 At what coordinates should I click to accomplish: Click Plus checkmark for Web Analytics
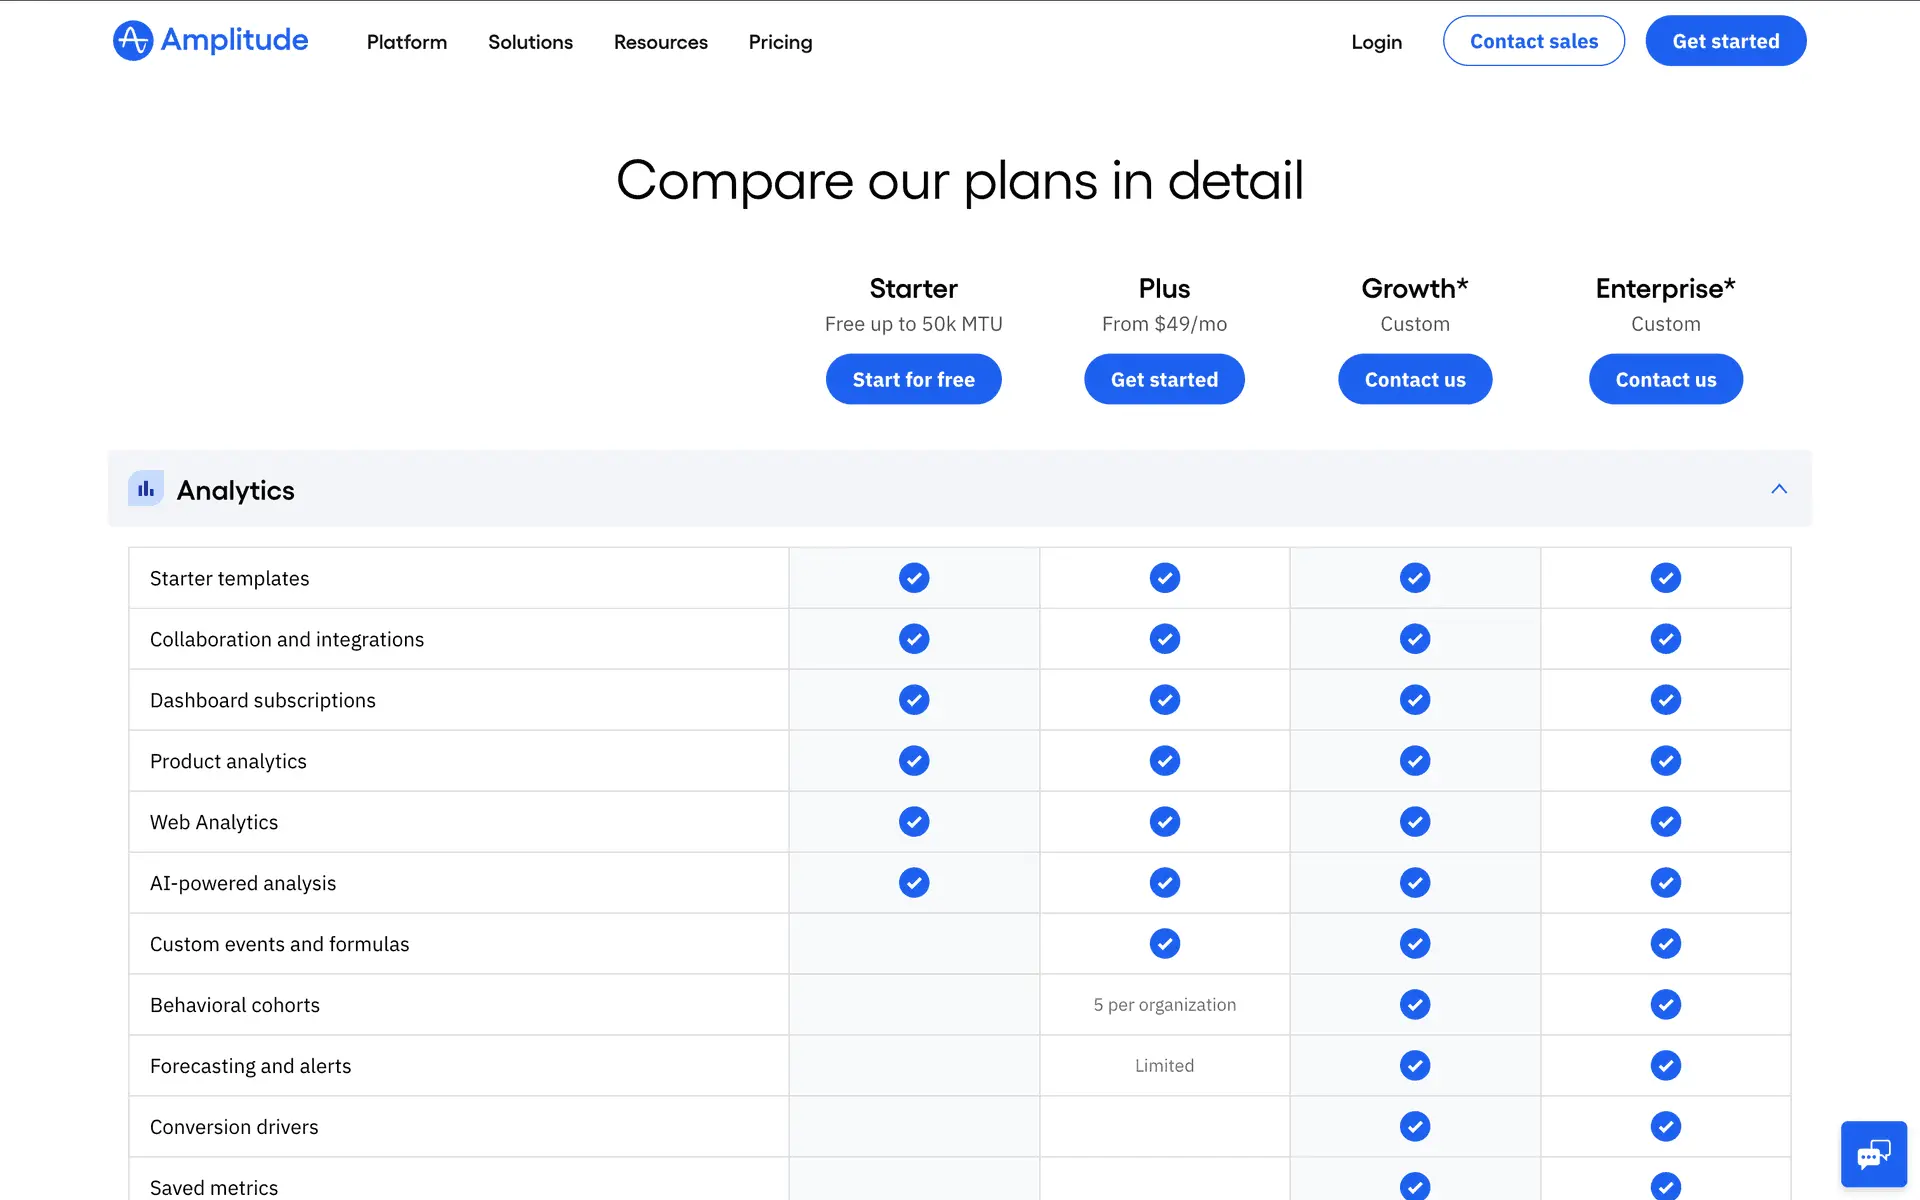[1164, 822]
